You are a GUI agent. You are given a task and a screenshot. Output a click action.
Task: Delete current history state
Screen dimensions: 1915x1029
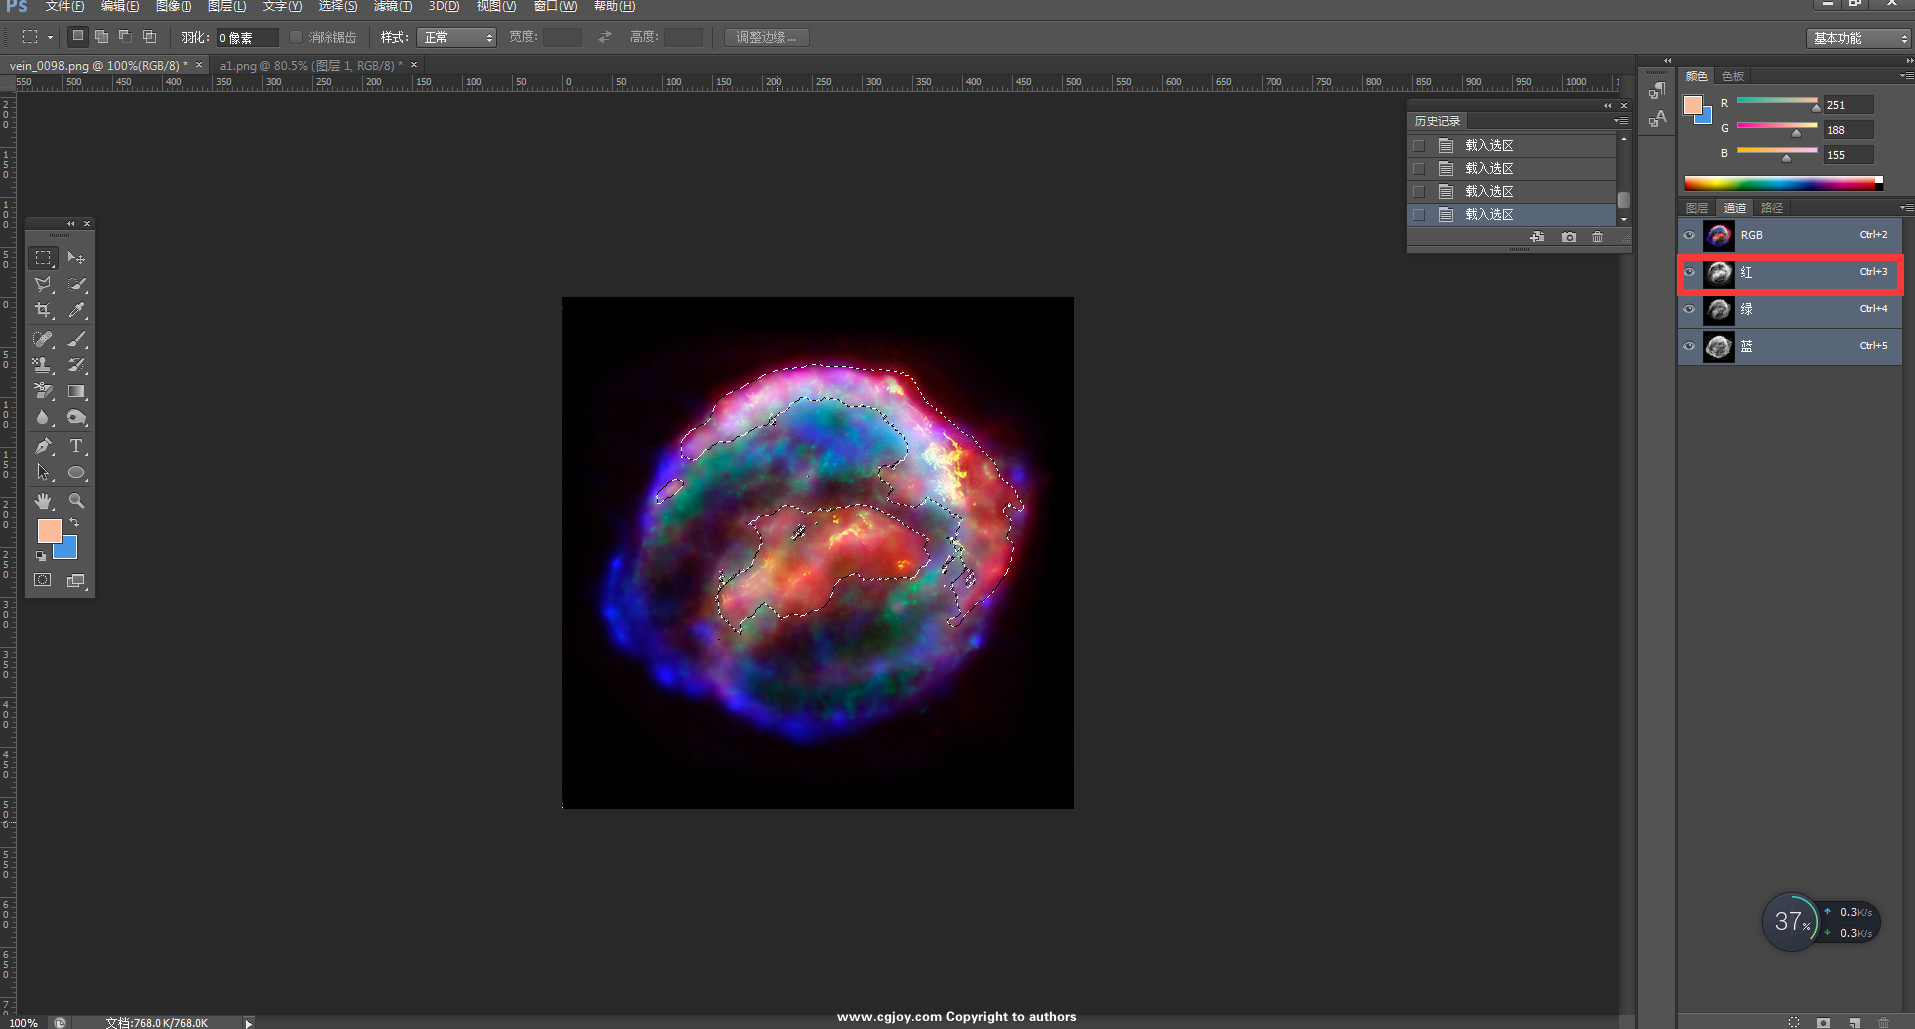pyautogui.click(x=1598, y=237)
